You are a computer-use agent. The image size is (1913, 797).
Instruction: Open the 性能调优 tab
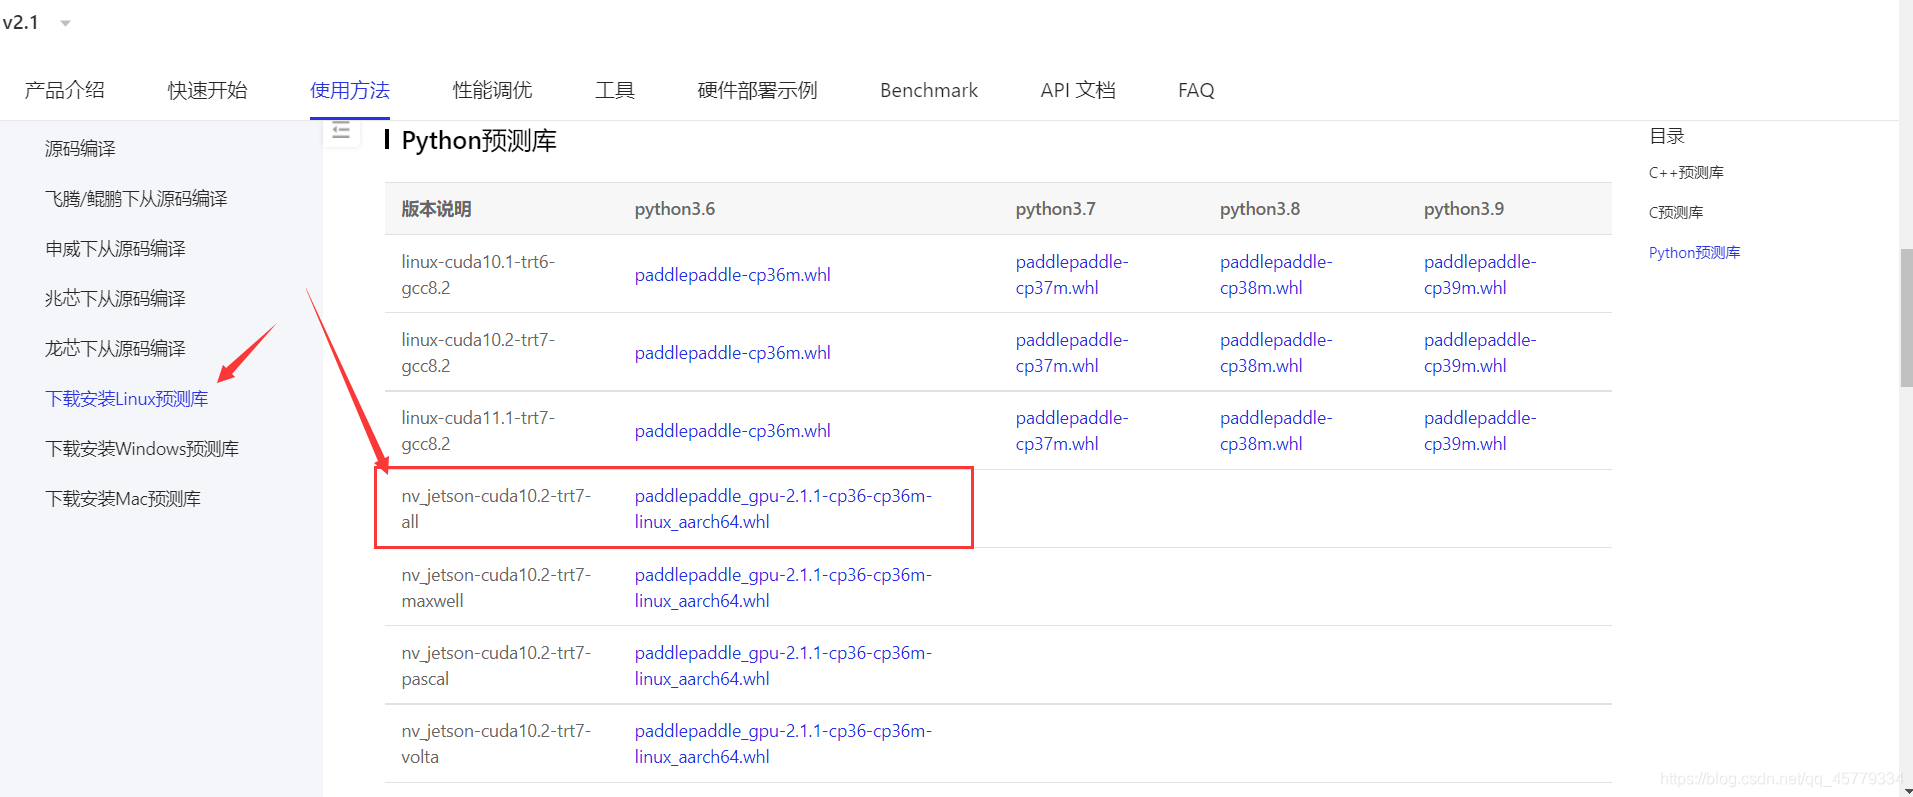pyautogui.click(x=493, y=90)
